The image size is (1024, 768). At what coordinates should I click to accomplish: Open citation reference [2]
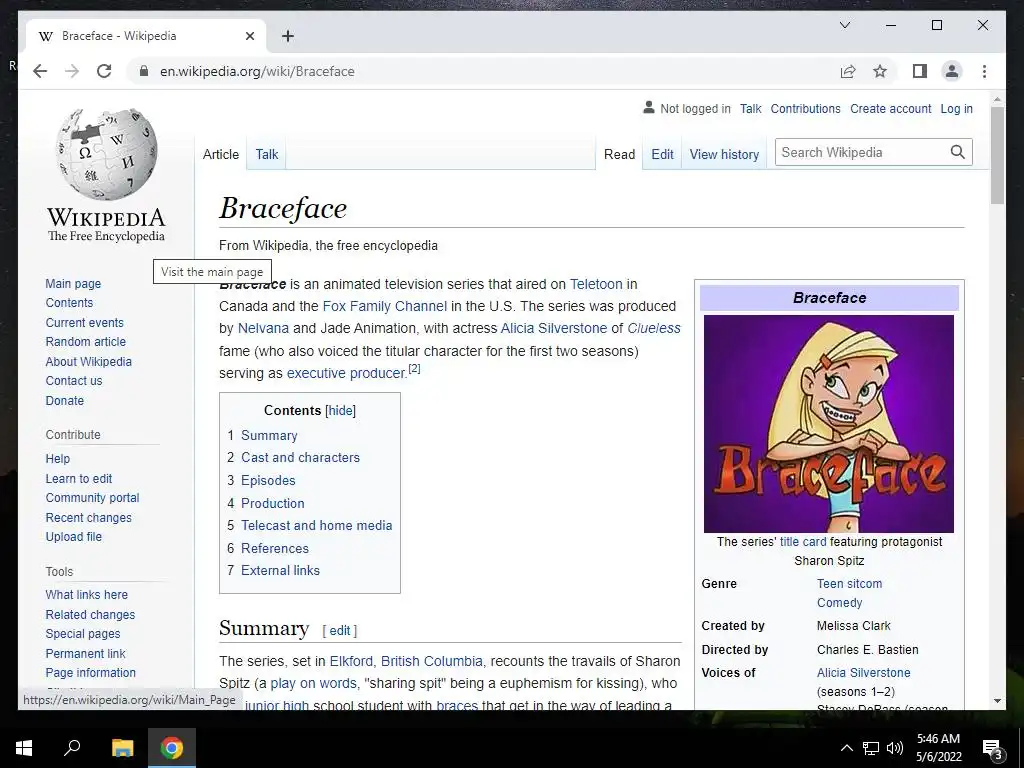[x=414, y=369]
